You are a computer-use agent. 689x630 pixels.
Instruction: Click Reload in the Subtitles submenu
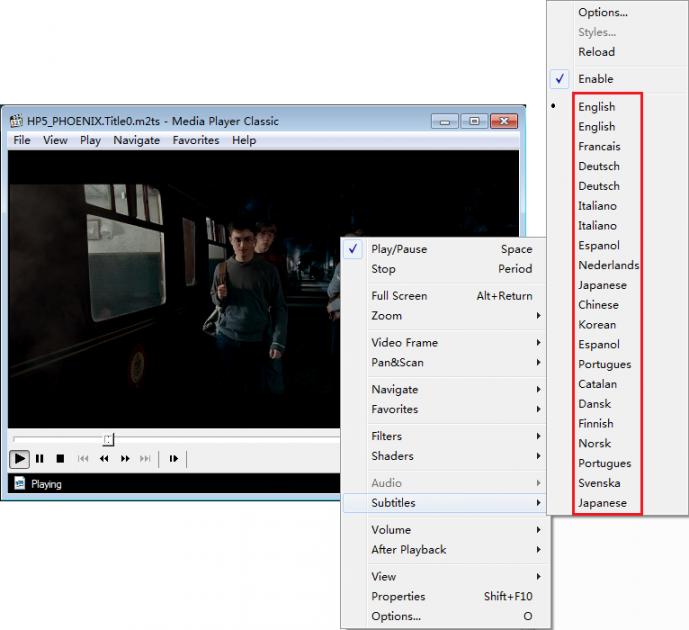[x=618, y=52]
